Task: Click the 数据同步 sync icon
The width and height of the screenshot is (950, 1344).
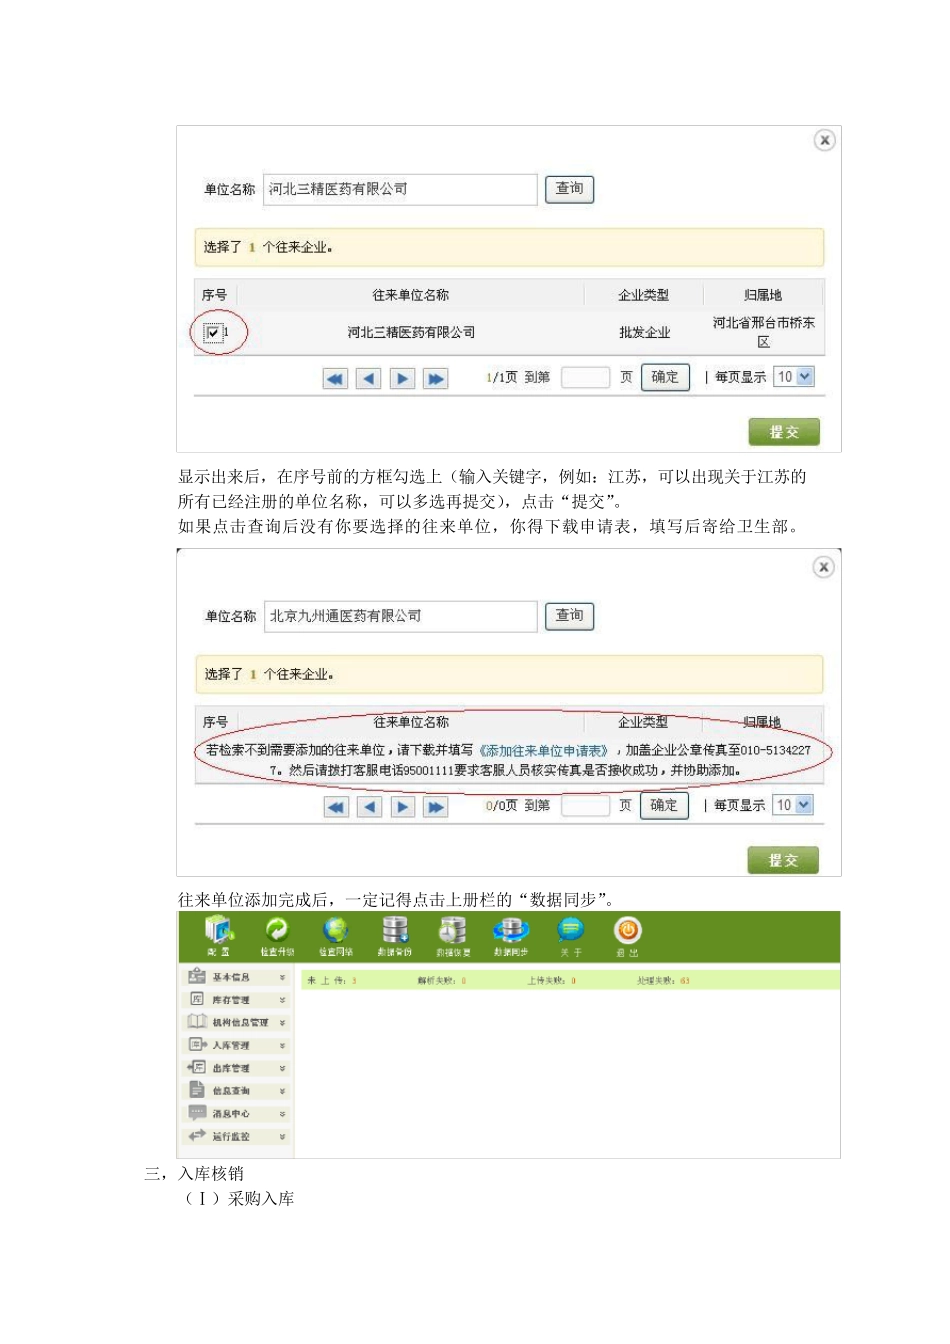Action: 511,930
